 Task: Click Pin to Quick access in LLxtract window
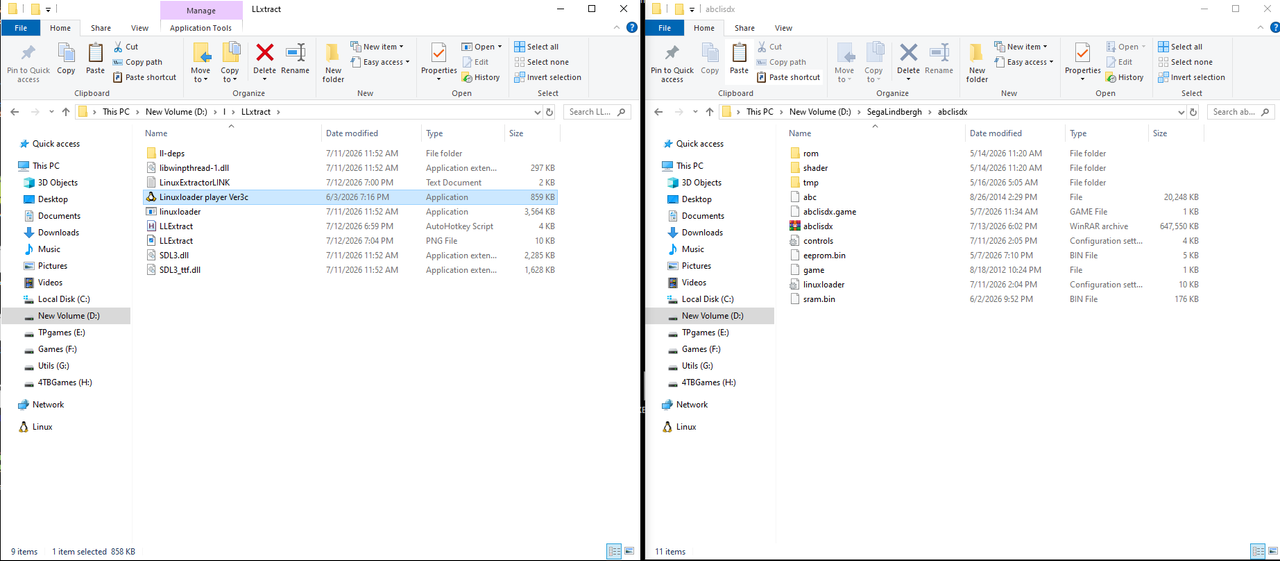click(27, 62)
